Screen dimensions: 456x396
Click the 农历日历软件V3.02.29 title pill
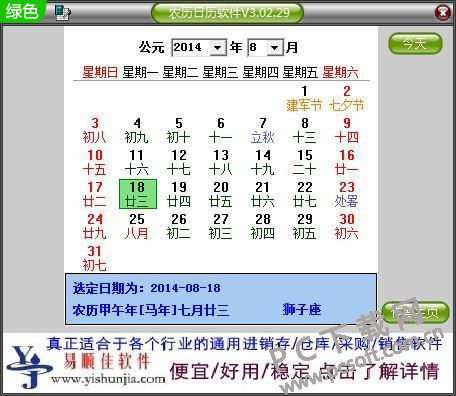pyautogui.click(x=227, y=13)
